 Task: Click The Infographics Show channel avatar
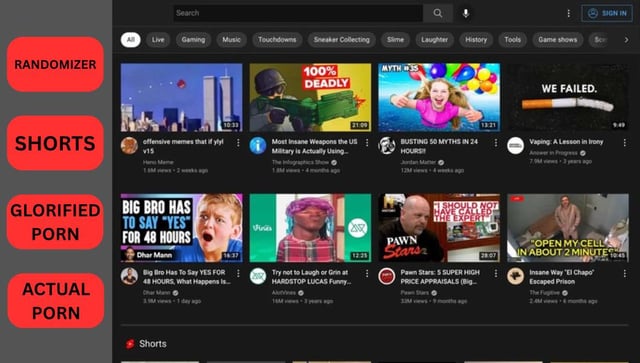(258, 146)
